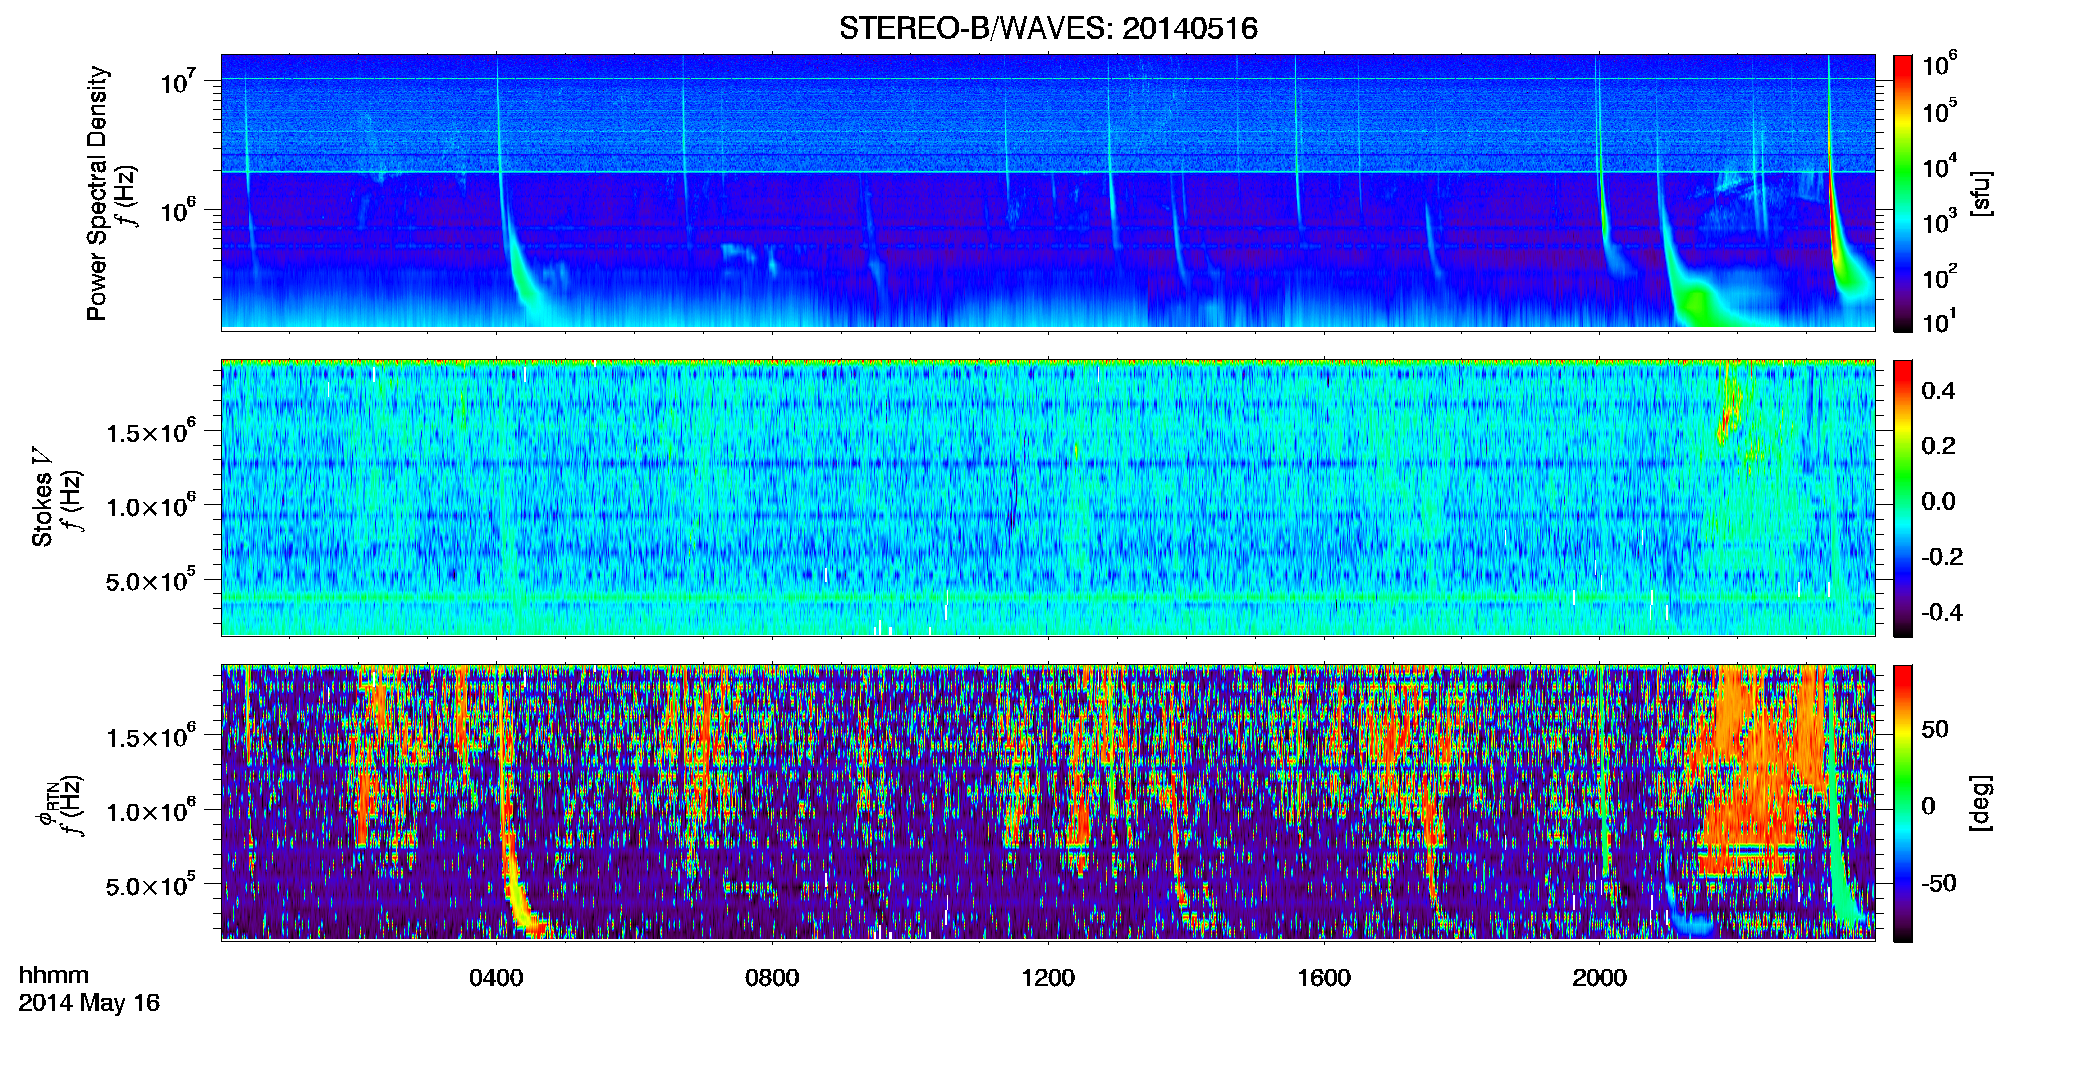Viewport: 2096px width, 1080px height.
Task: Click the [deg] colorbar unit label
Action: click(1981, 803)
